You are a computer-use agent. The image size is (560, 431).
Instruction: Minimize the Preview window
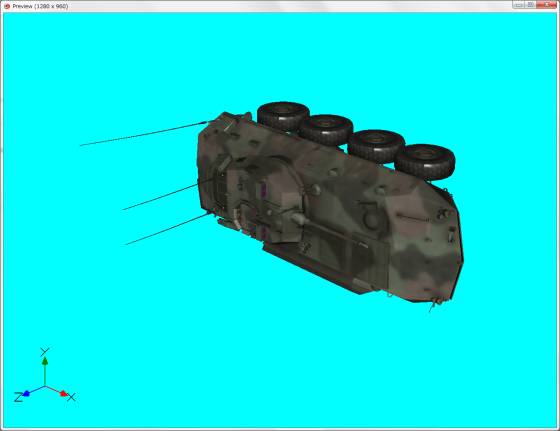(519, 5)
